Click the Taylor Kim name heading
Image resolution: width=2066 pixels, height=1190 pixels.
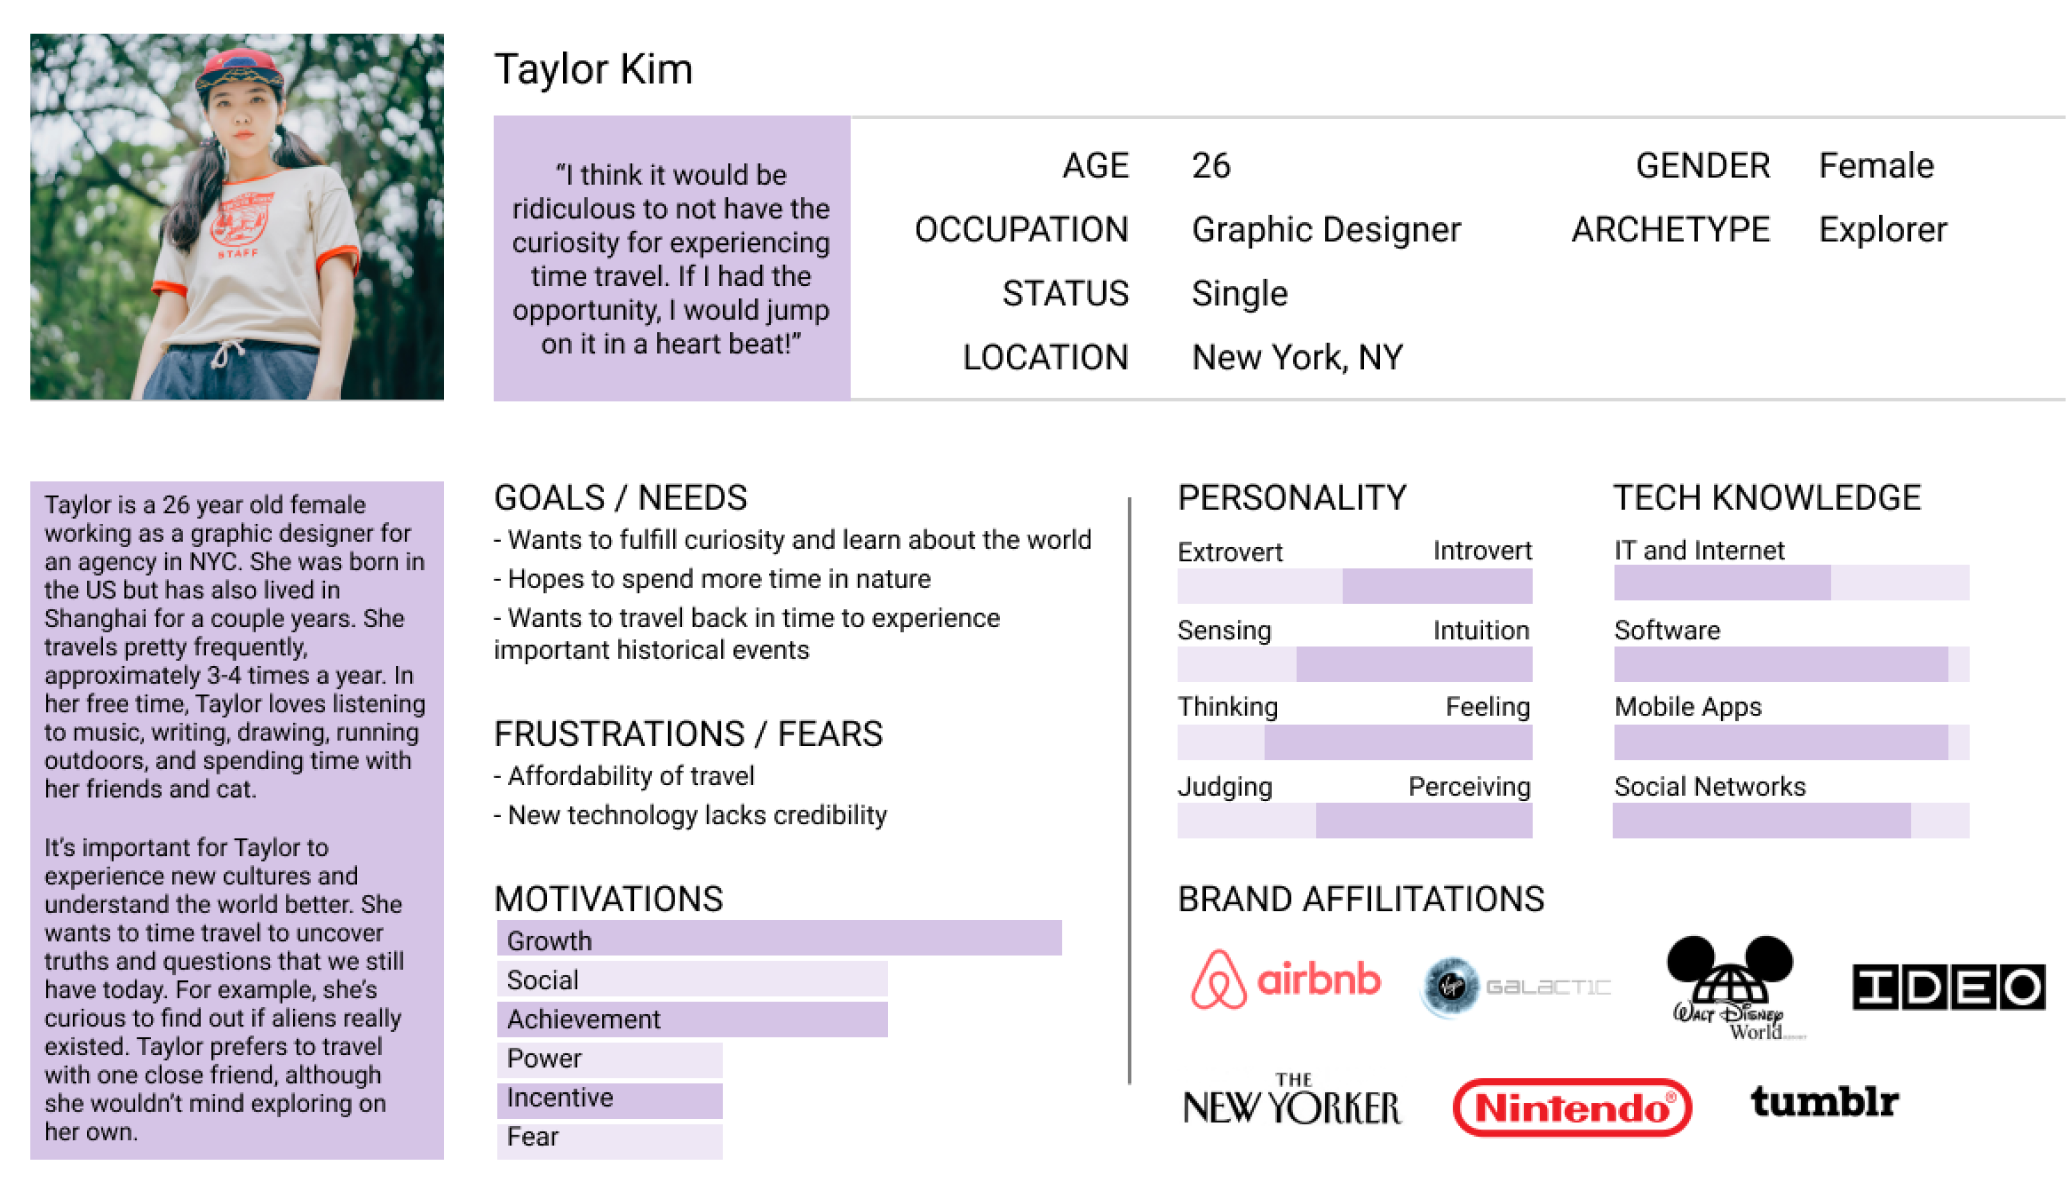pyautogui.click(x=593, y=69)
